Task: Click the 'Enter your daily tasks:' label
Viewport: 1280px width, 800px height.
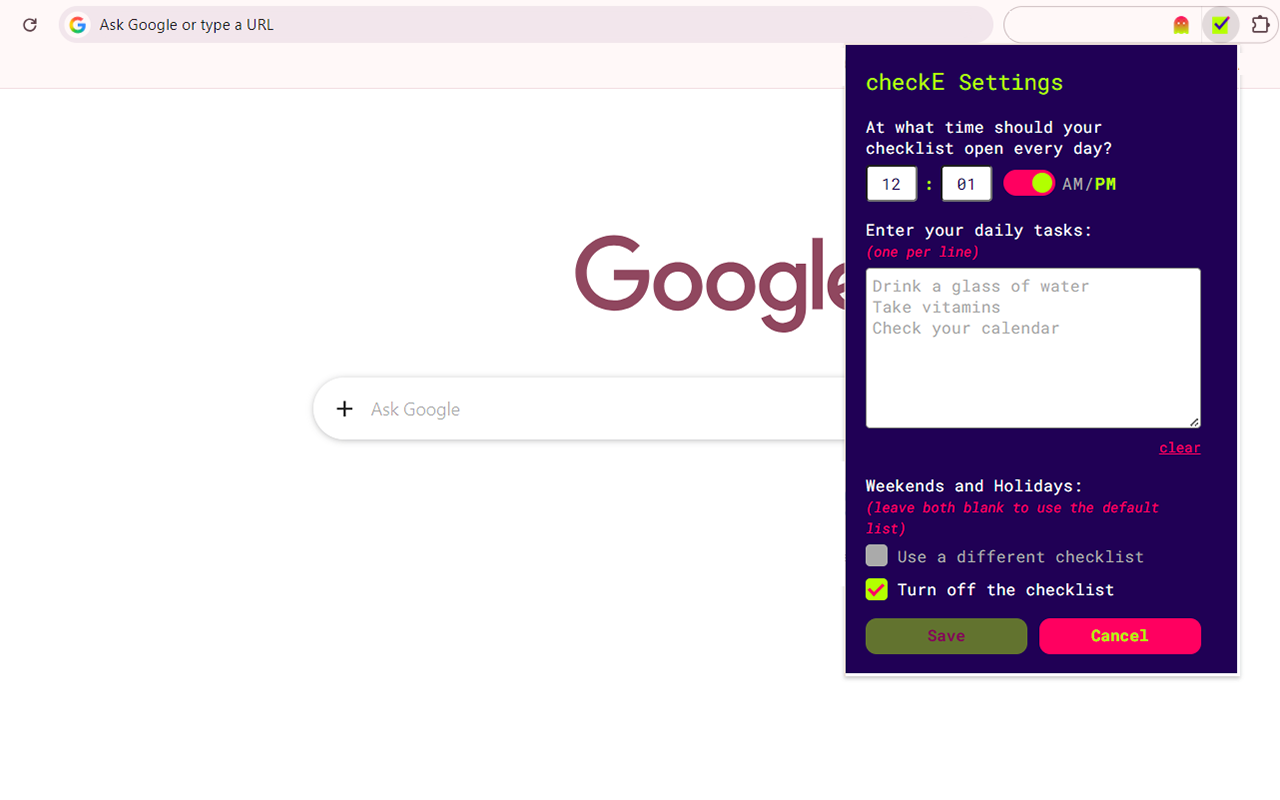Action: tap(979, 230)
